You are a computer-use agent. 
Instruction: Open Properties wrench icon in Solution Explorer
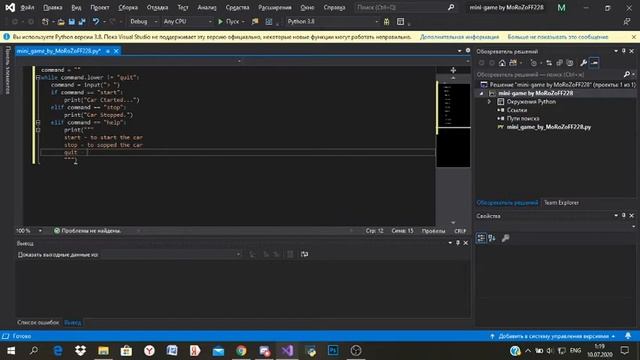[584, 63]
